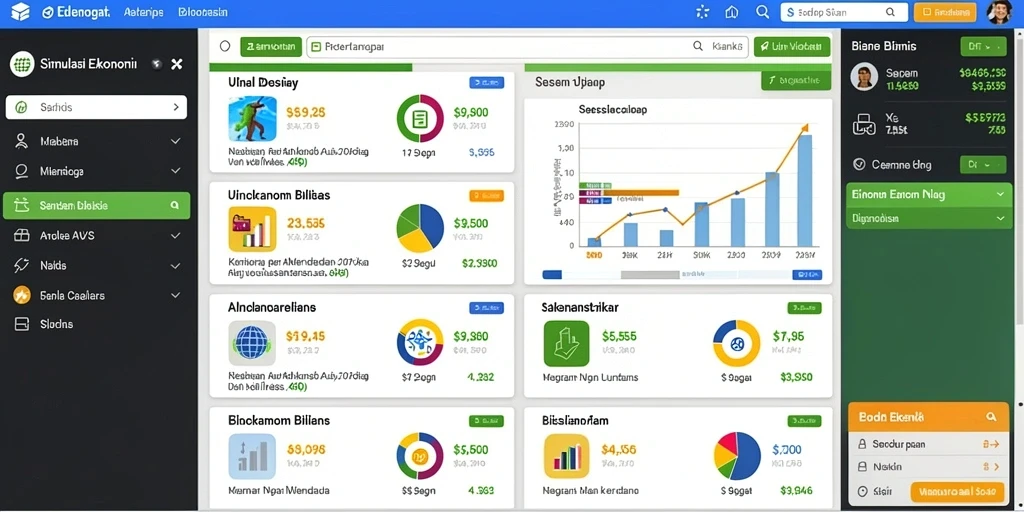Click the globe icon in Alnclanoarelians card
This screenshot has height=512, width=1024.
click(253, 342)
